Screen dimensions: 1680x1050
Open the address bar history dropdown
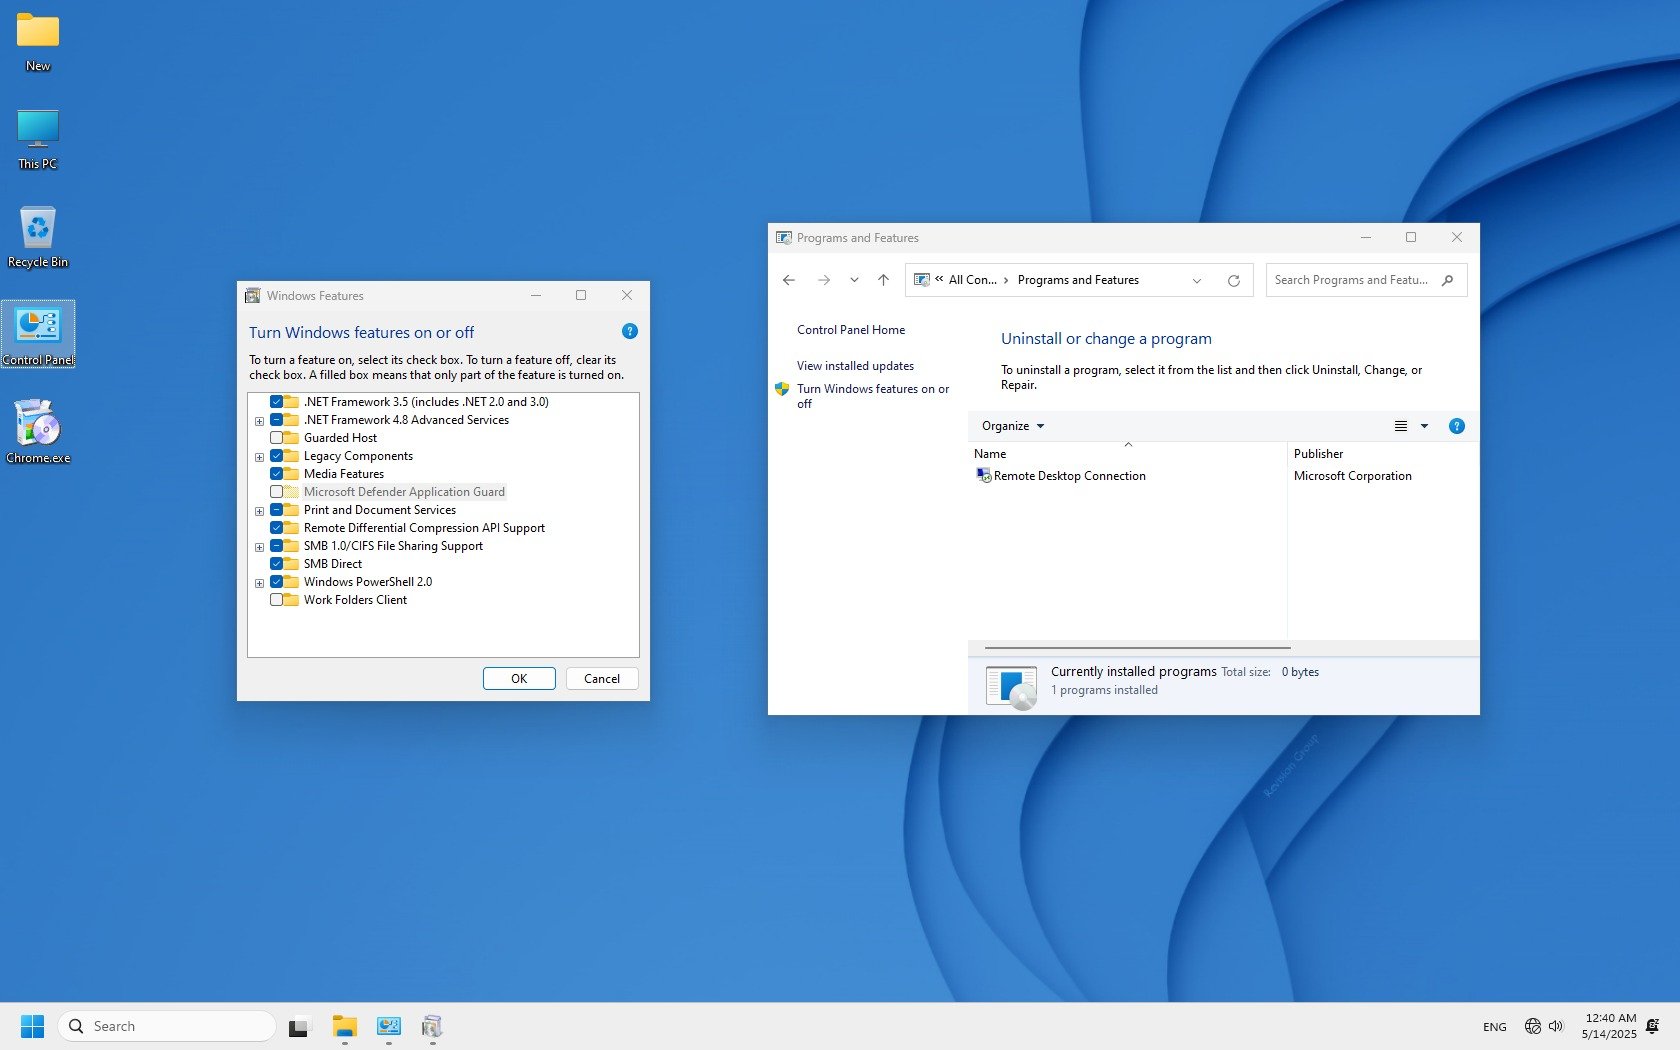point(1196,281)
